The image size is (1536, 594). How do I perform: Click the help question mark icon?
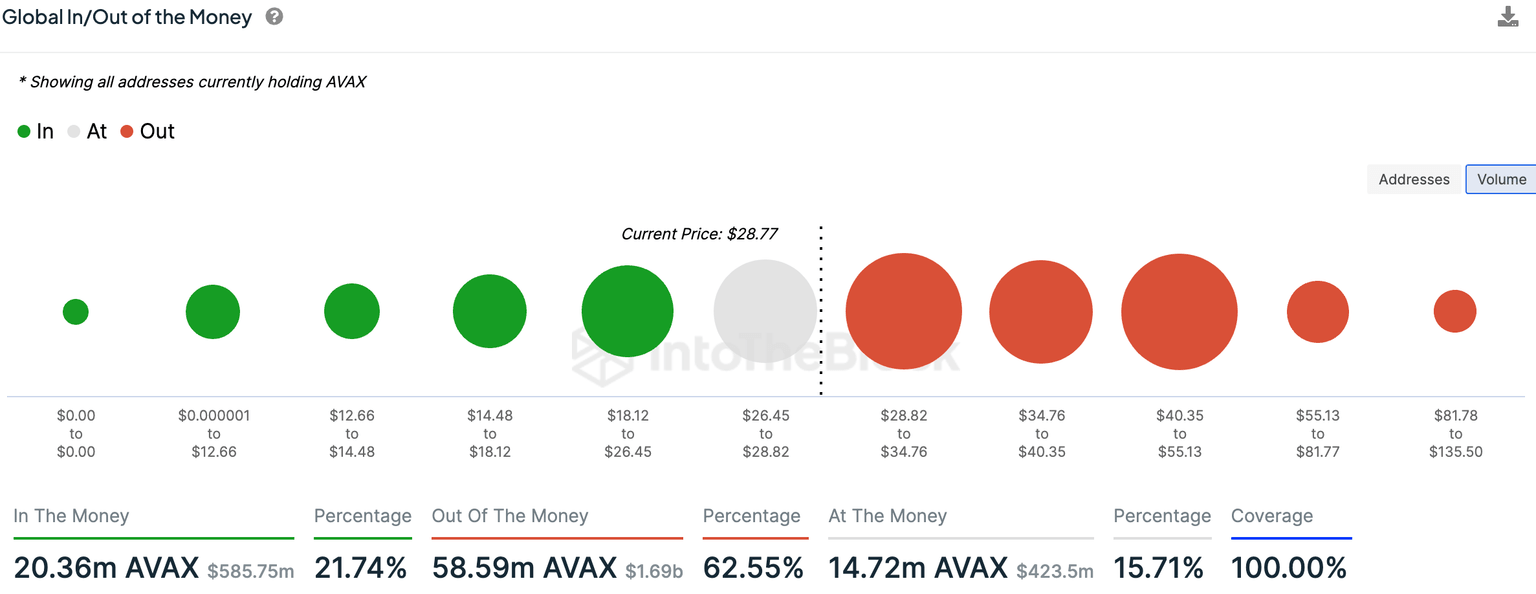coord(274,17)
